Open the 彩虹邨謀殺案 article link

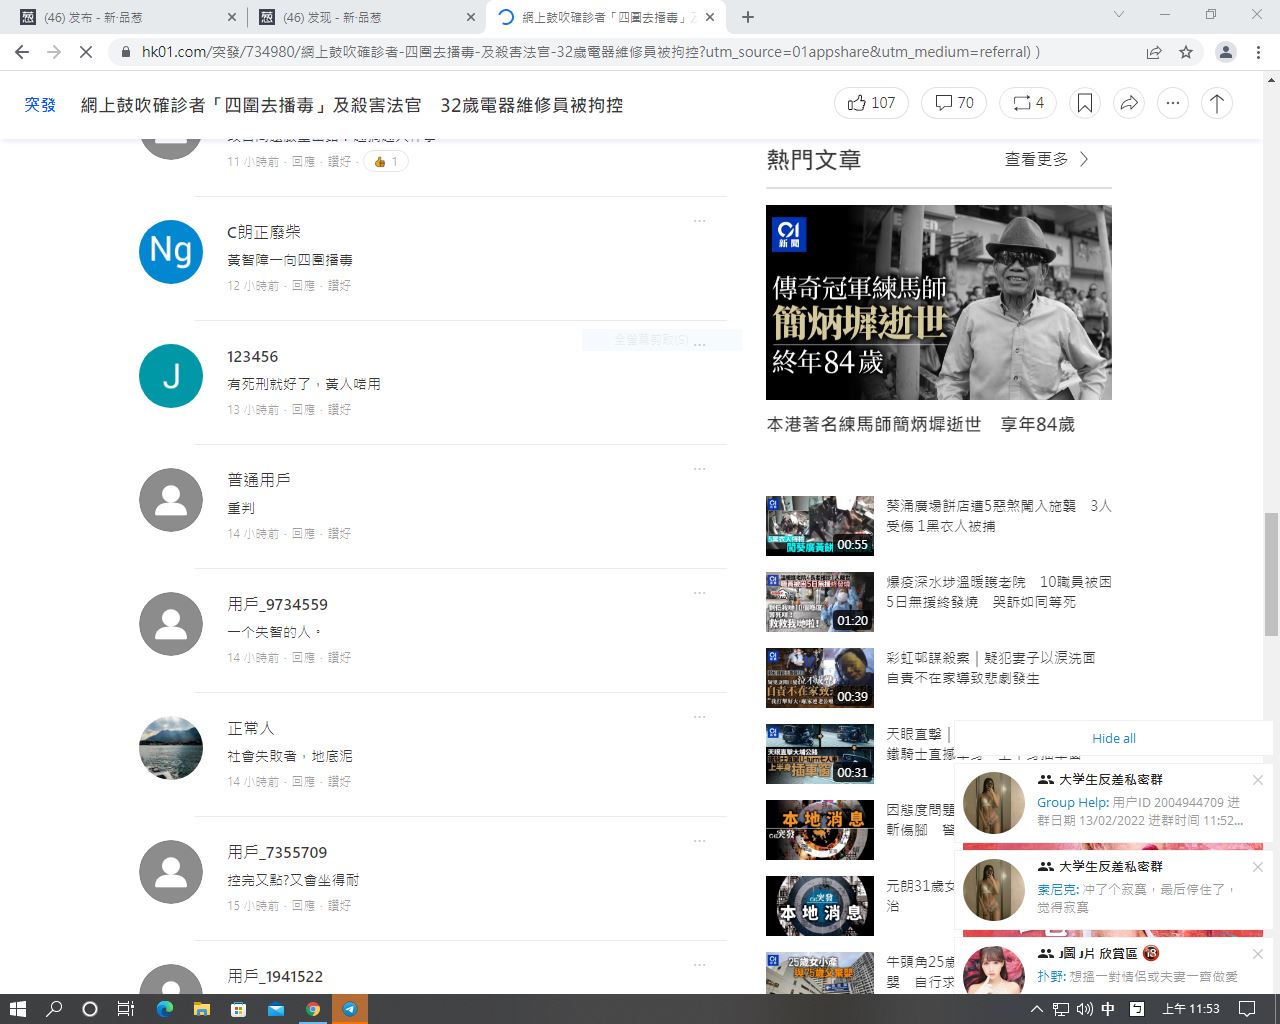[991, 668]
